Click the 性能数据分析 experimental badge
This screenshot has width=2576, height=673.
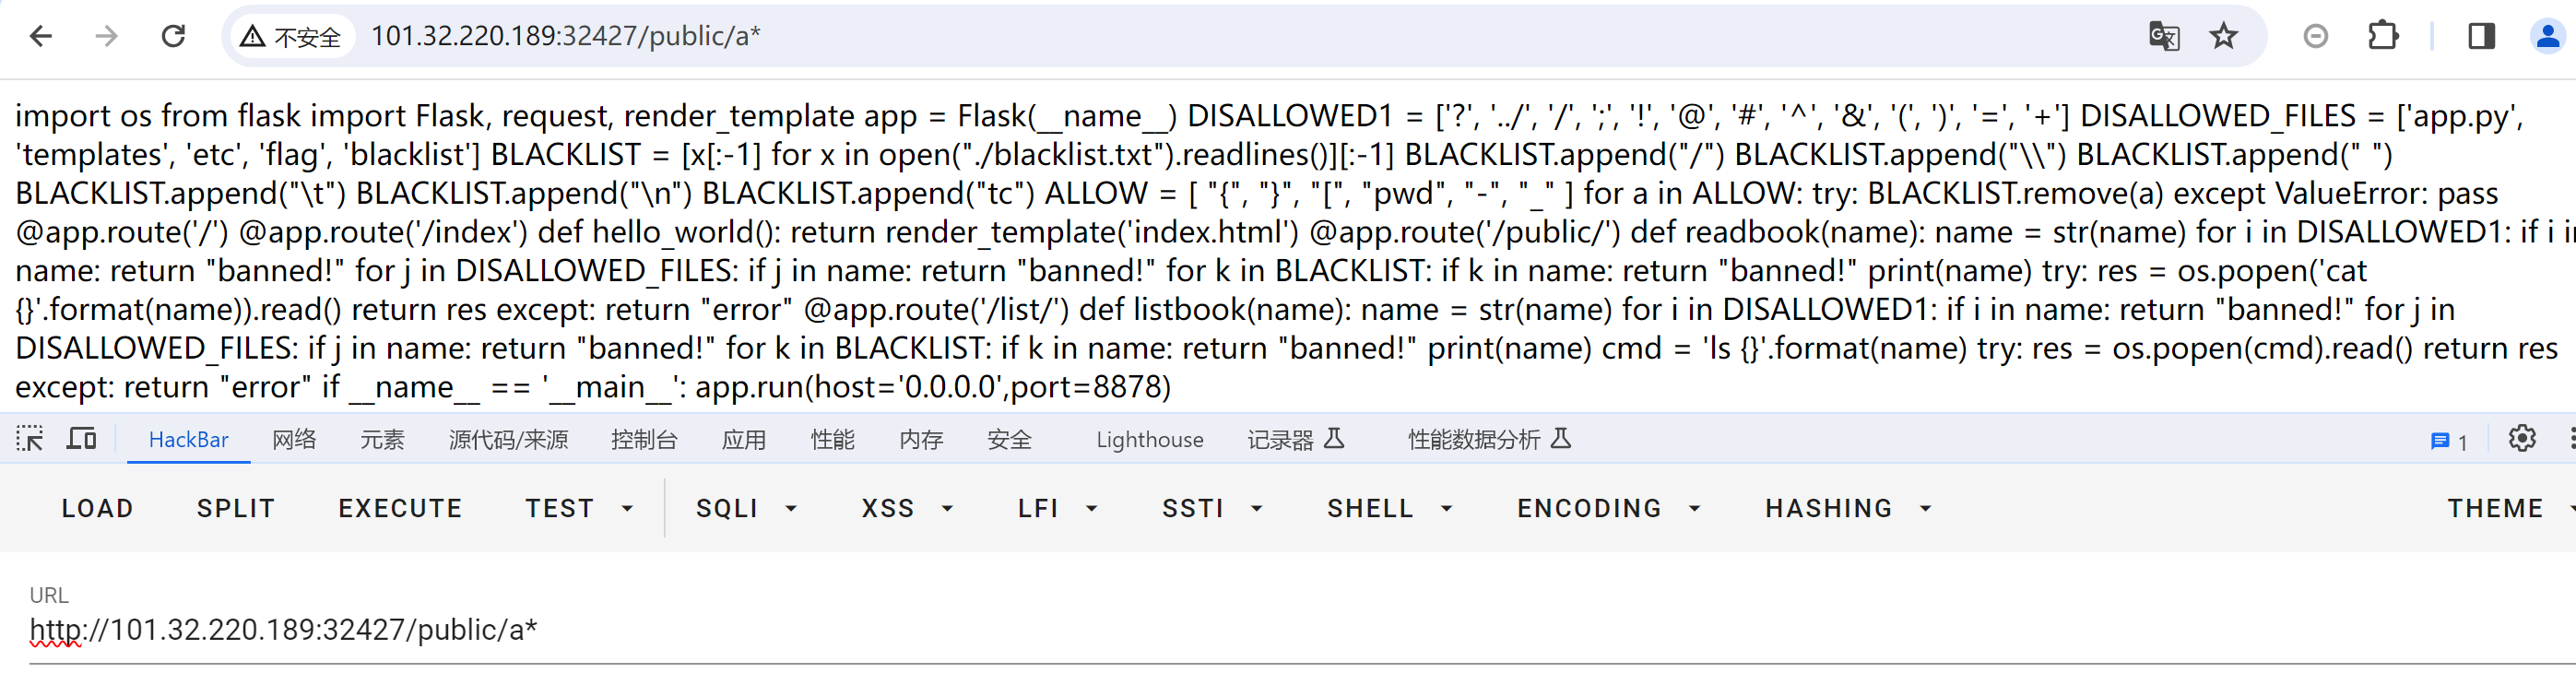pos(1562,438)
